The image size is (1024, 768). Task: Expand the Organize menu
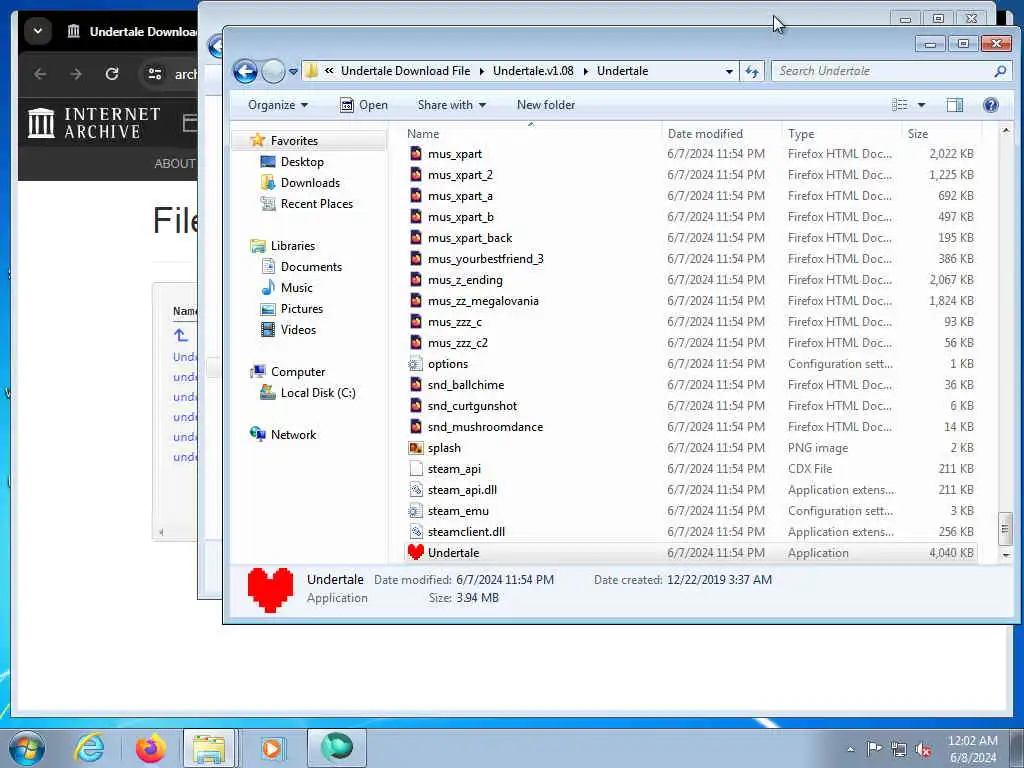click(x=278, y=105)
